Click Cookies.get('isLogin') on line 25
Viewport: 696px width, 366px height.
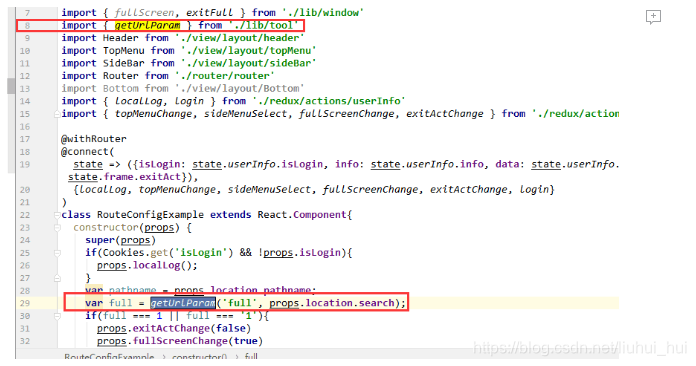[x=168, y=252]
